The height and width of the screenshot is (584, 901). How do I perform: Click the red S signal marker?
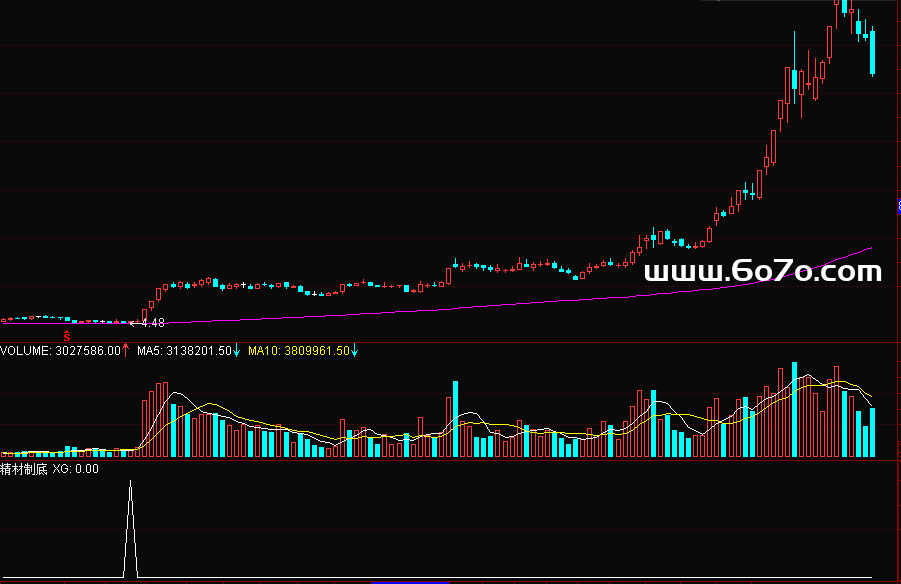click(x=67, y=335)
